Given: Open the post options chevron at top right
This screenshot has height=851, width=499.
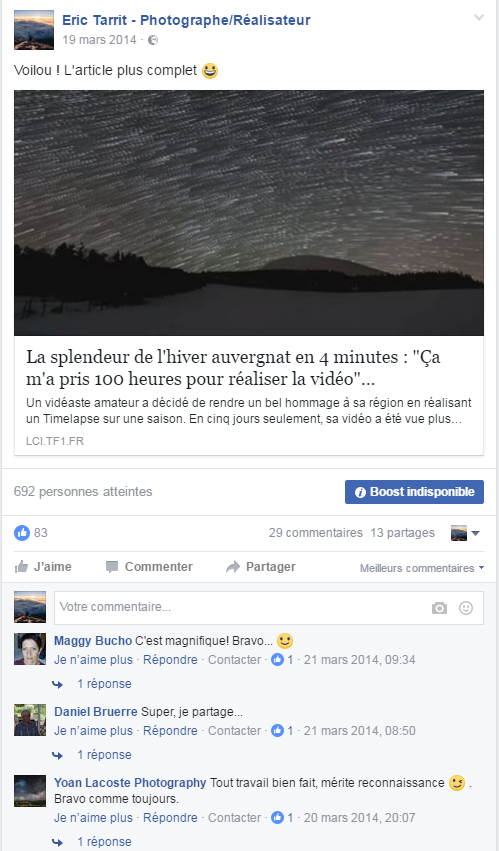Looking at the screenshot, I should point(478,17).
